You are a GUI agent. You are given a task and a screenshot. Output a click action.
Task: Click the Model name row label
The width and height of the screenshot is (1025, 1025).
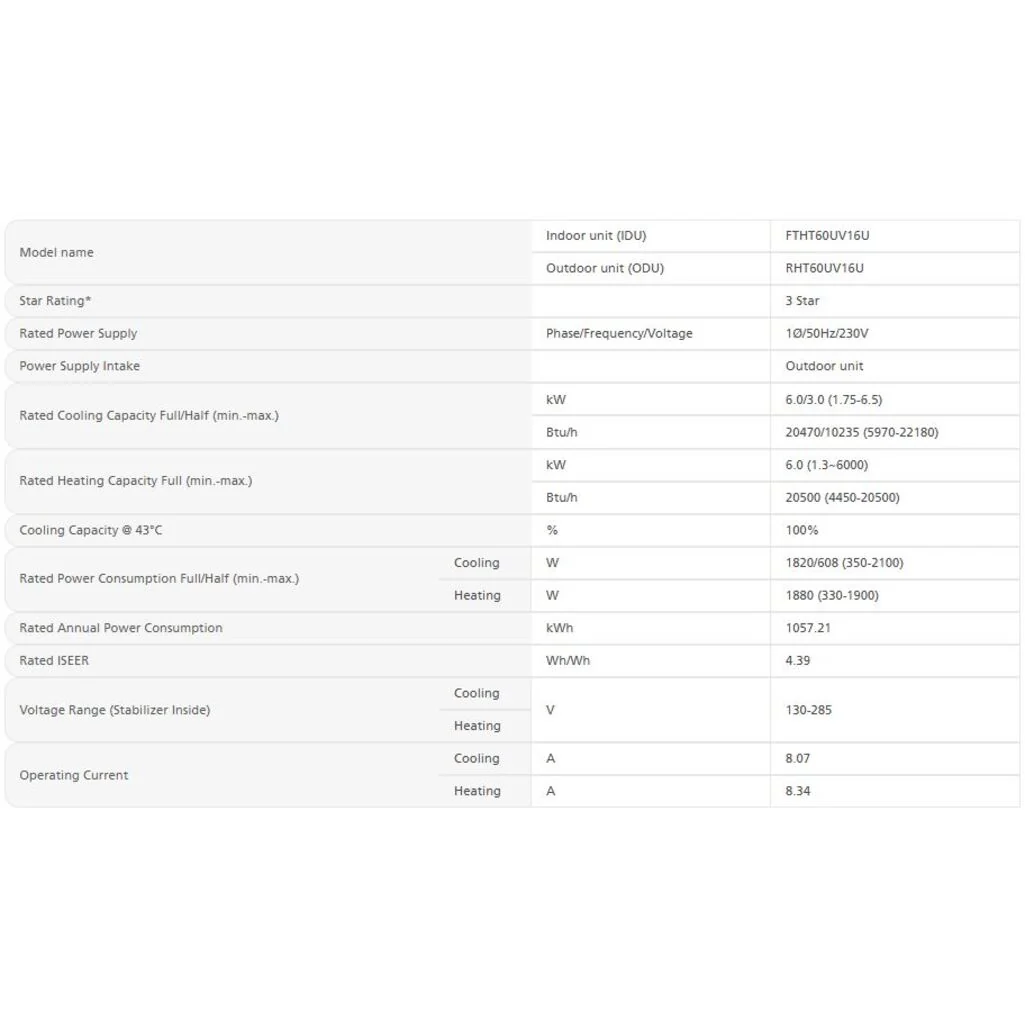(x=56, y=252)
